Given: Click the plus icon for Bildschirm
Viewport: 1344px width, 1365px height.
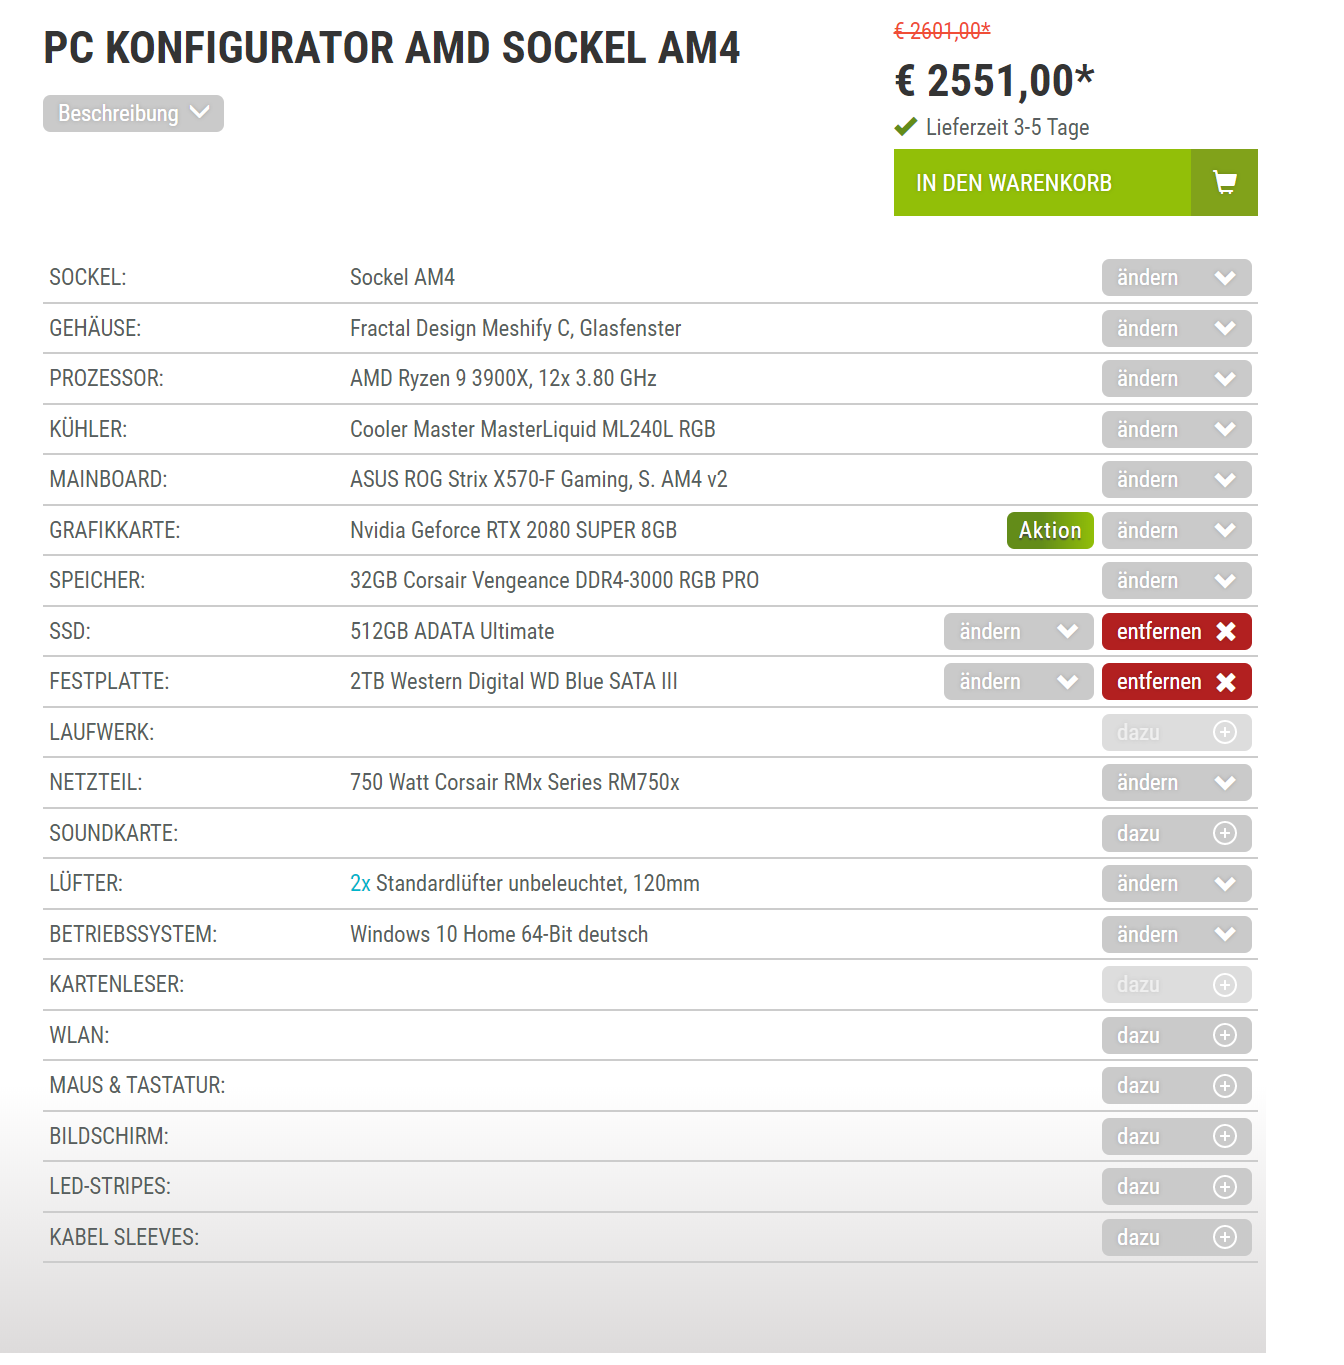Looking at the screenshot, I should [1225, 1137].
